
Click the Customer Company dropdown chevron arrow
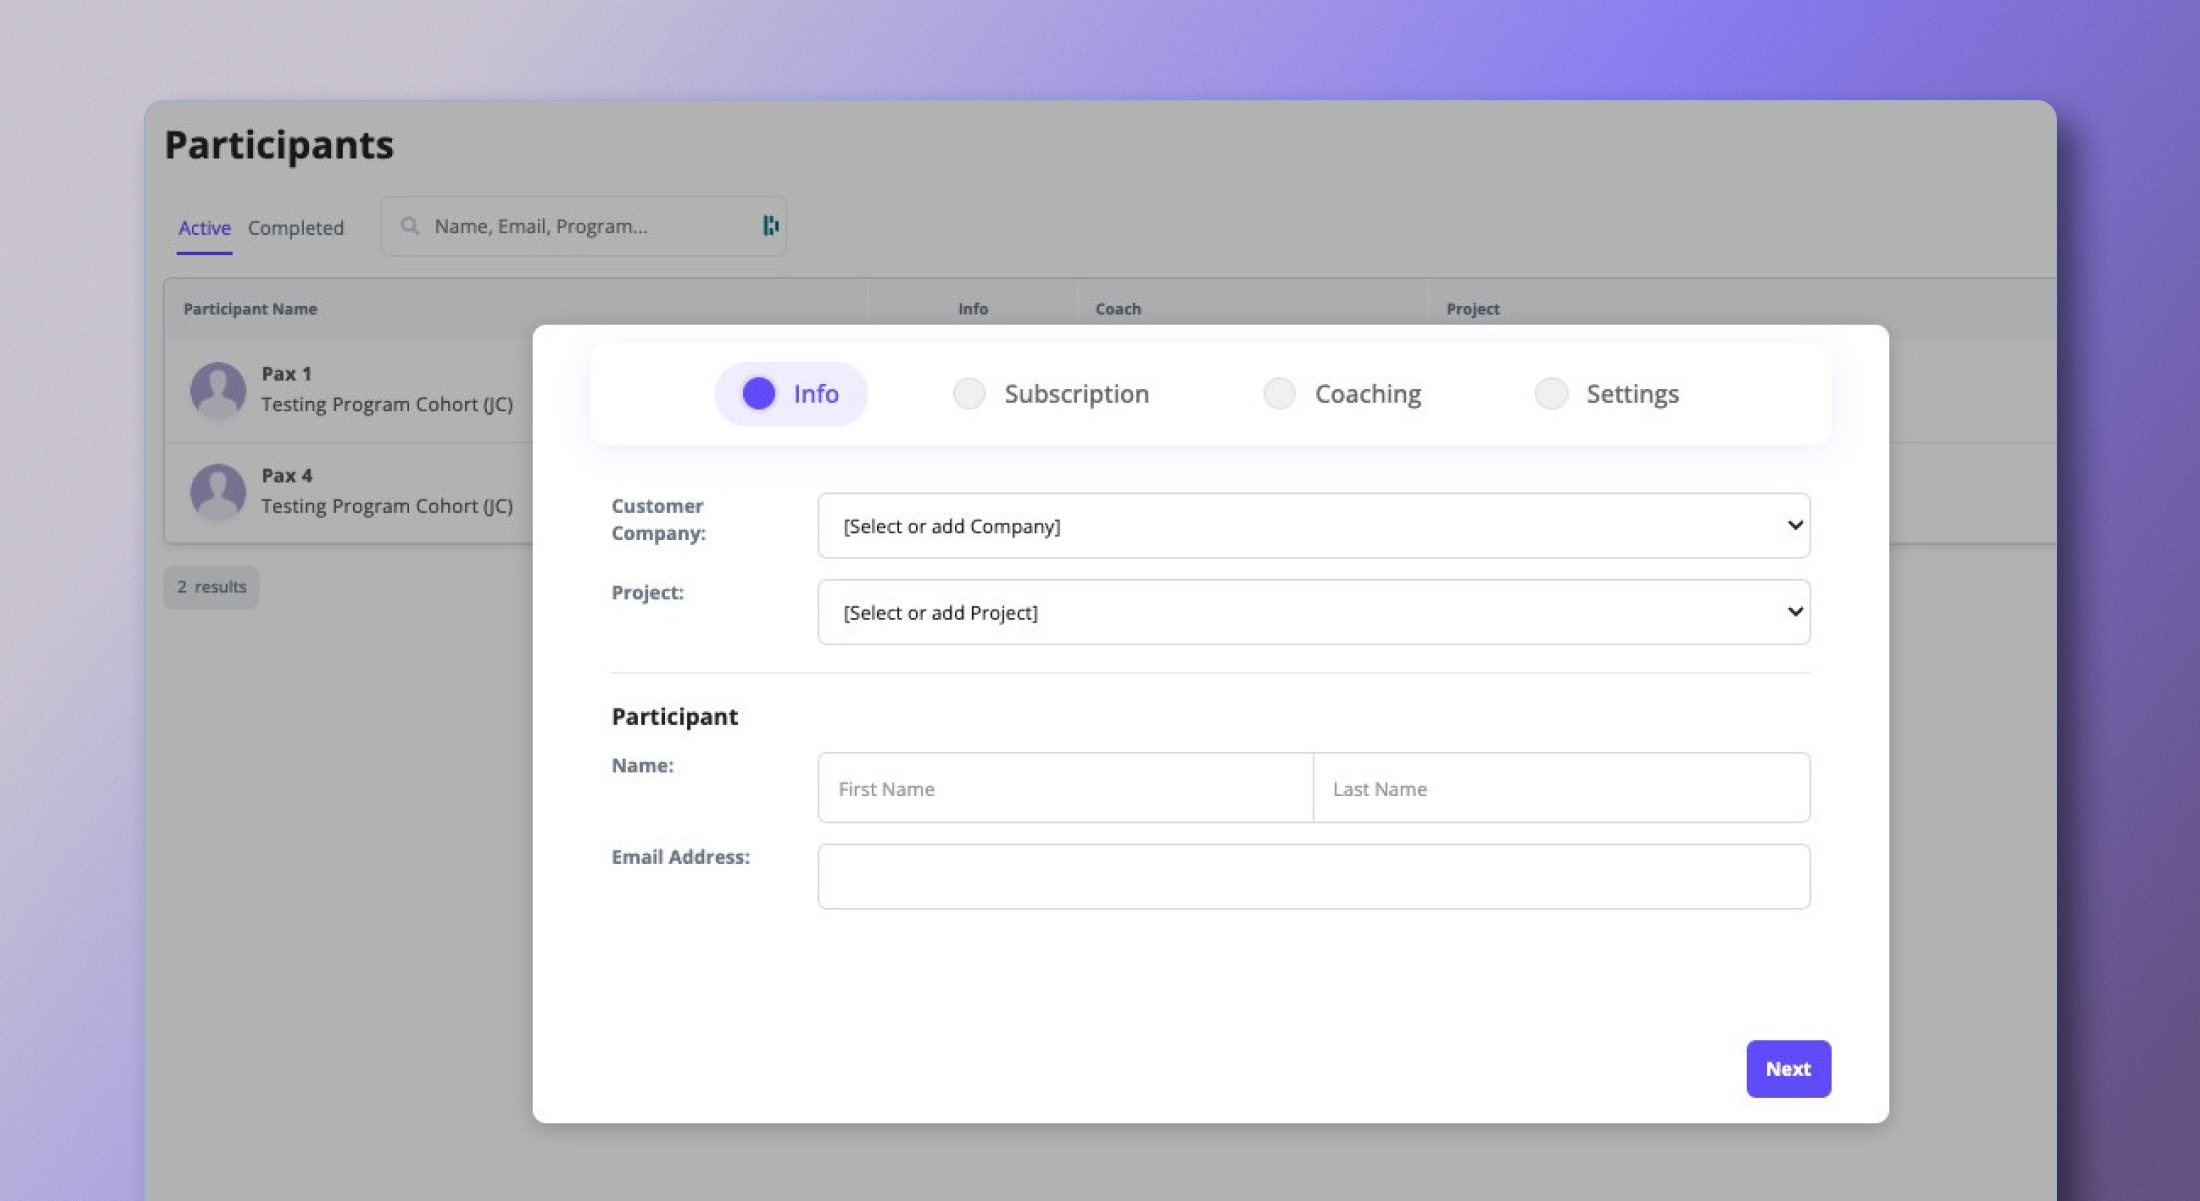click(x=1794, y=526)
